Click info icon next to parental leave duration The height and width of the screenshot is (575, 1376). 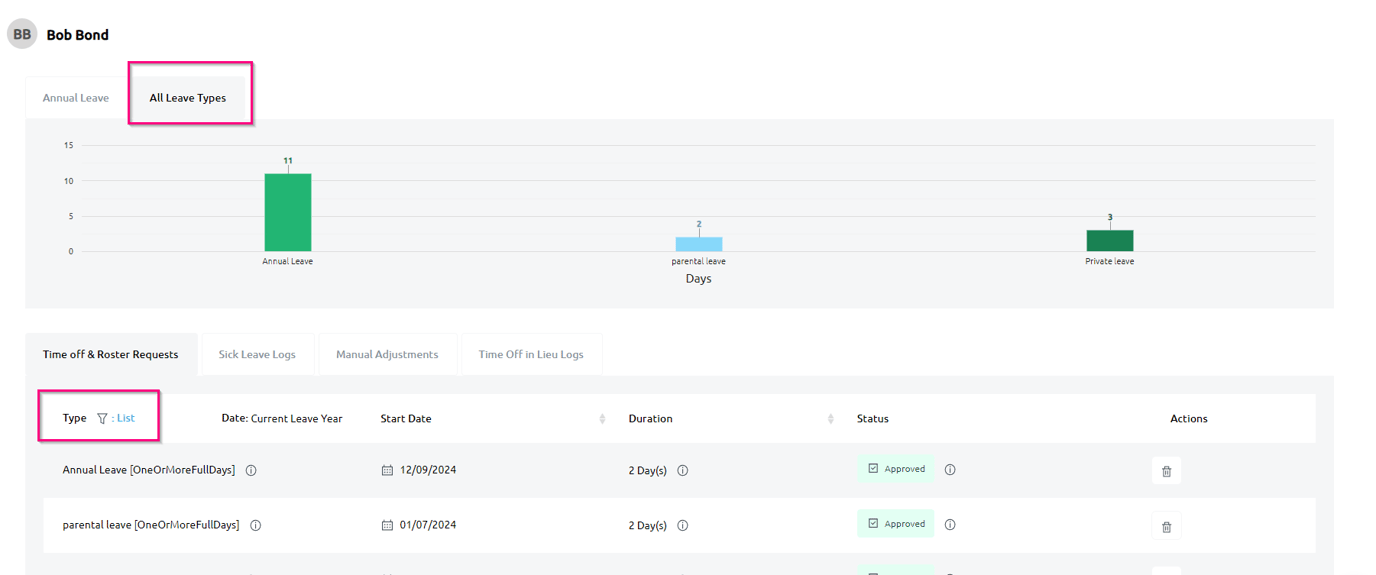tap(683, 525)
